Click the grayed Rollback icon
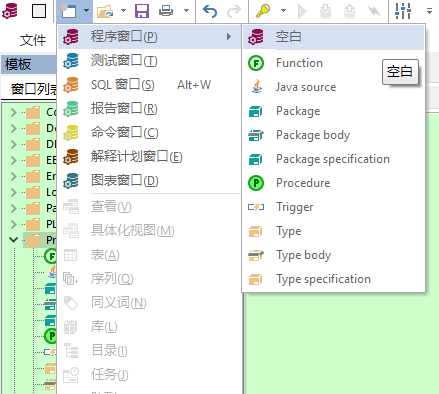Image resolution: width=439 pixels, height=394 pixels. coord(350,11)
